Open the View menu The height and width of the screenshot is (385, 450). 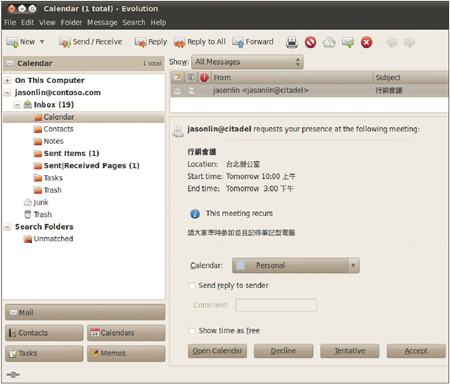tap(47, 22)
